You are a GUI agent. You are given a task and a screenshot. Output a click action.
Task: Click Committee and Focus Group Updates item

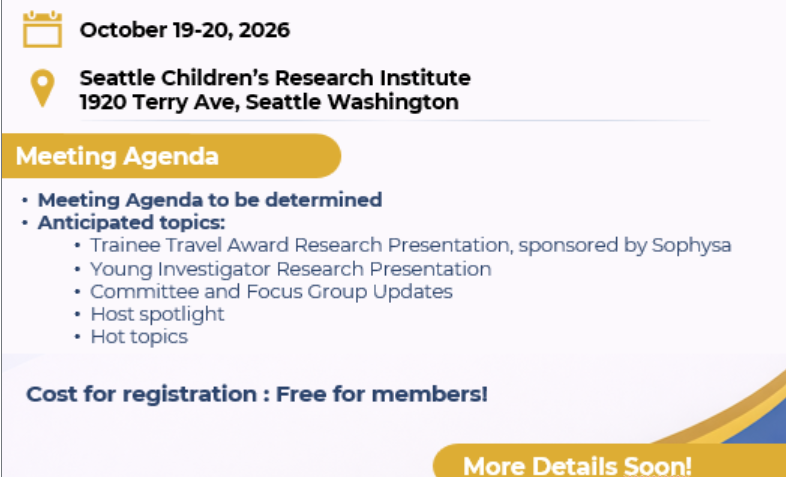click(271, 292)
